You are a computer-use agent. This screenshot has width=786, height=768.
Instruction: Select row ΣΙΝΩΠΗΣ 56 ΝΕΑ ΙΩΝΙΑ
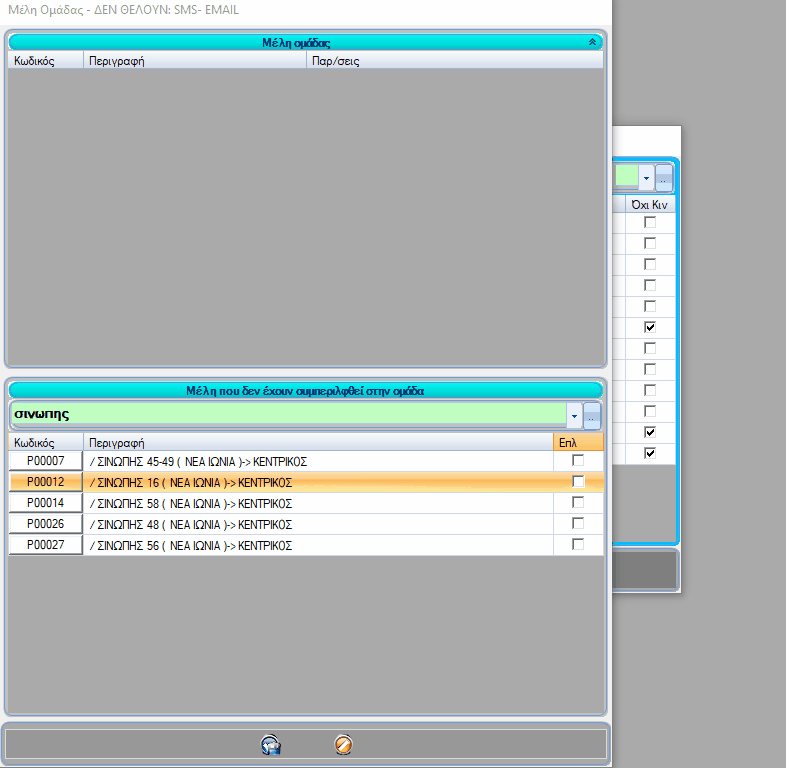click(318, 545)
